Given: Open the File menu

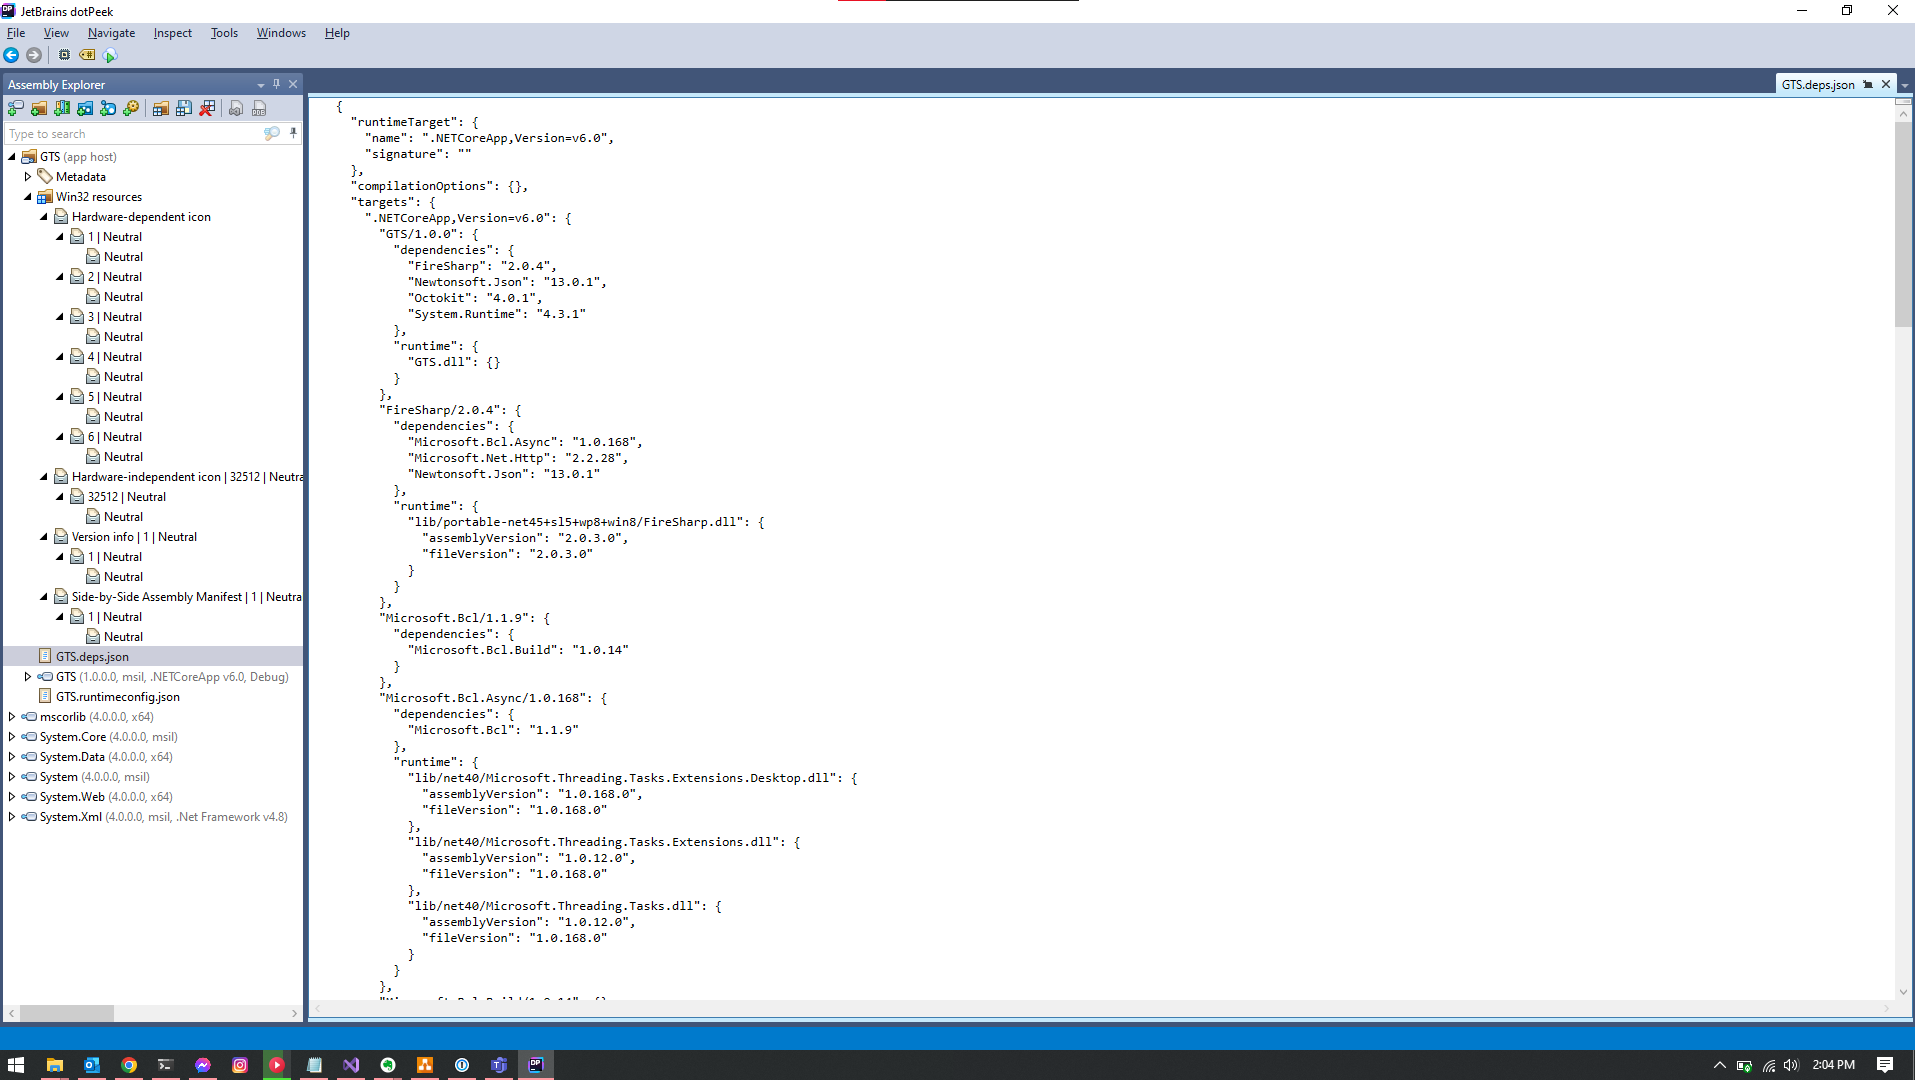Looking at the screenshot, I should [16, 33].
